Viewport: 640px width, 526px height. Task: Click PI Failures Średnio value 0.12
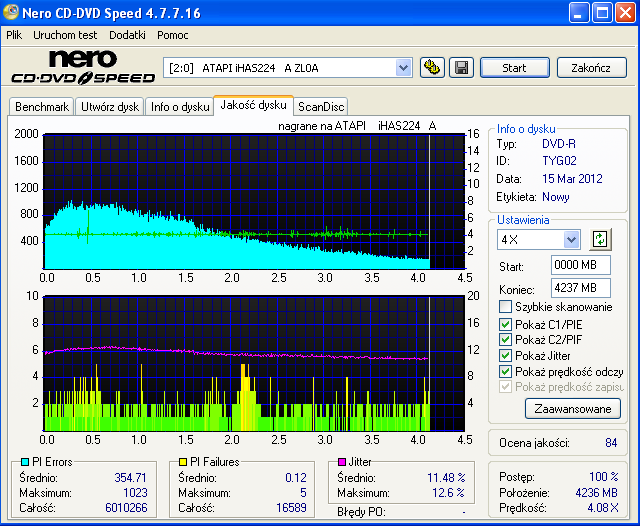click(x=296, y=477)
